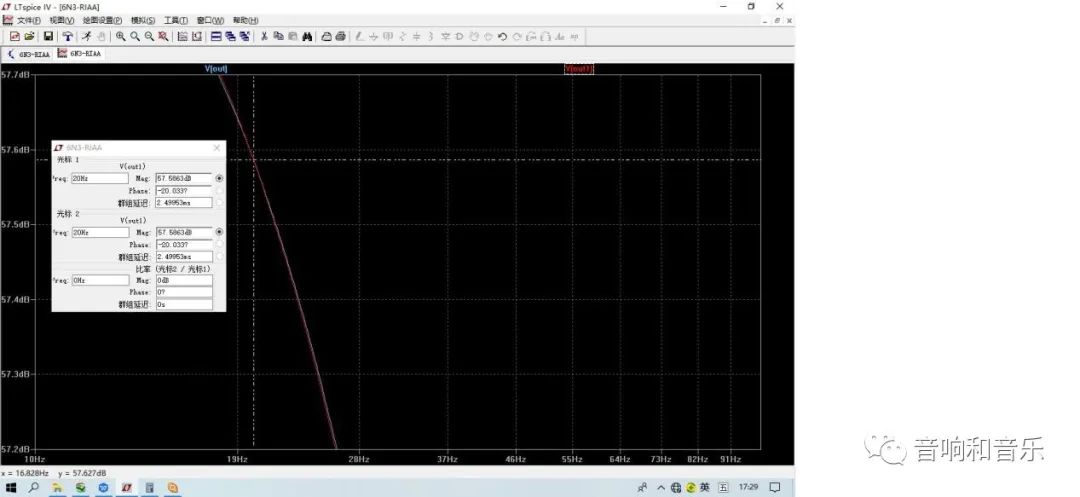The width and height of the screenshot is (1080, 497).
Task: Open the Control Panel hammer icon
Action: click(x=68, y=36)
